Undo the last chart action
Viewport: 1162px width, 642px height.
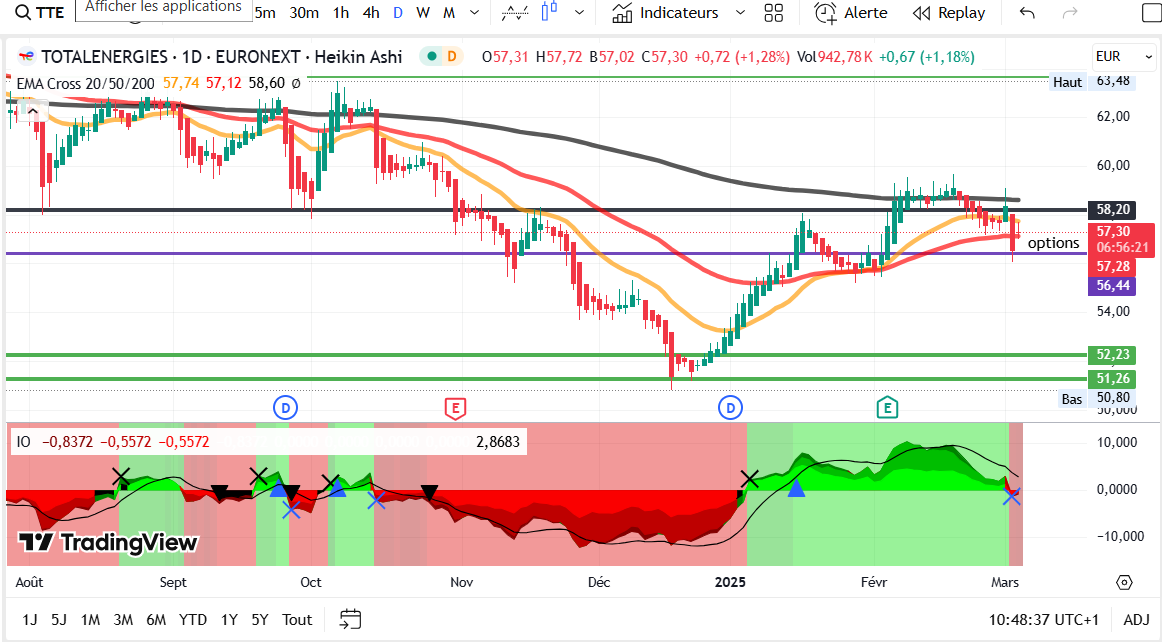[1027, 13]
